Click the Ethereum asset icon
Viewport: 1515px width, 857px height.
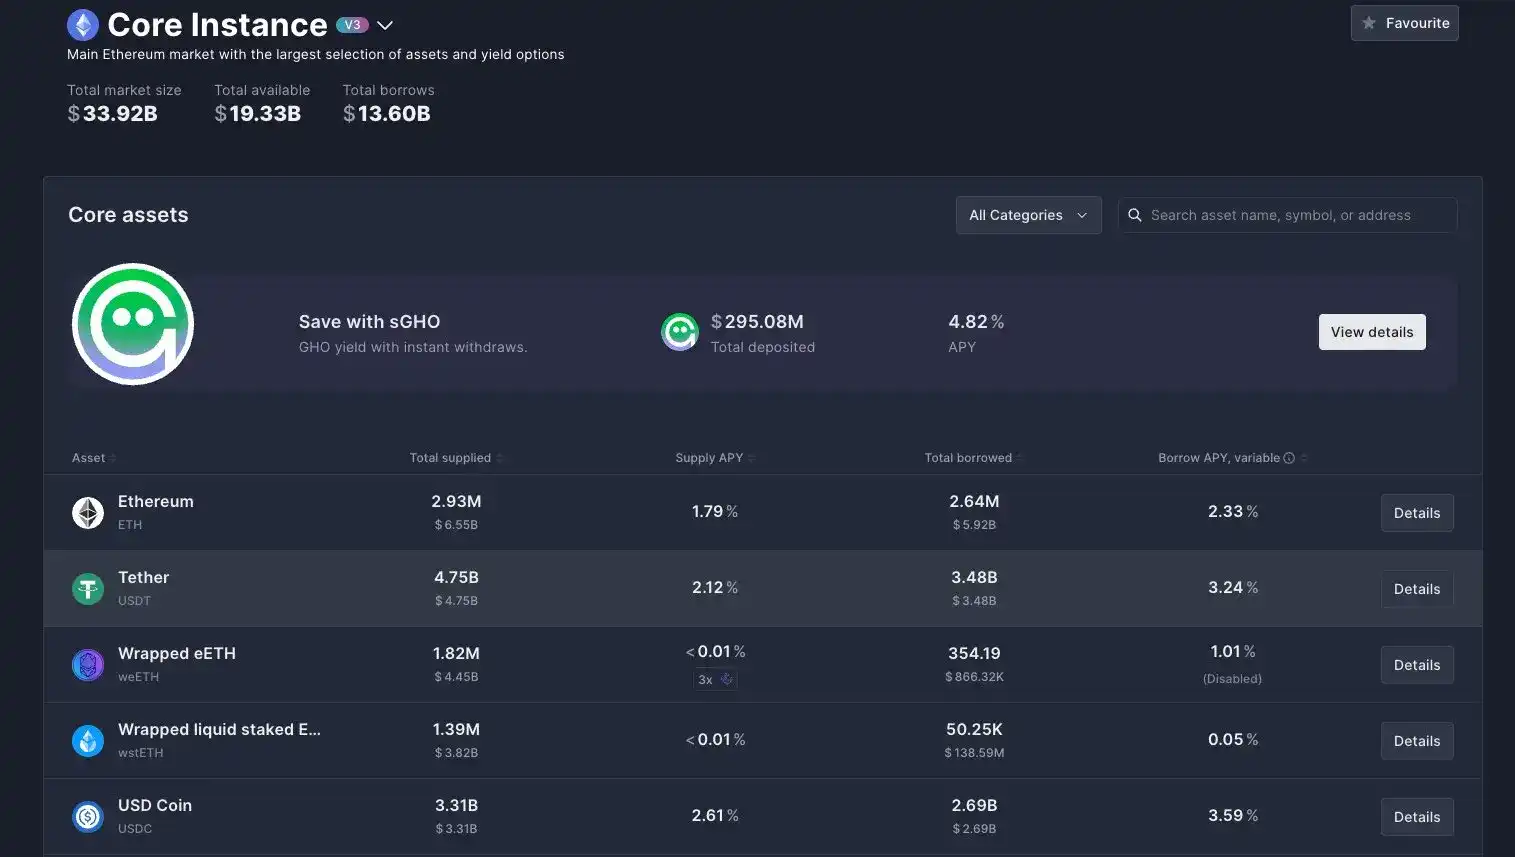[87, 511]
